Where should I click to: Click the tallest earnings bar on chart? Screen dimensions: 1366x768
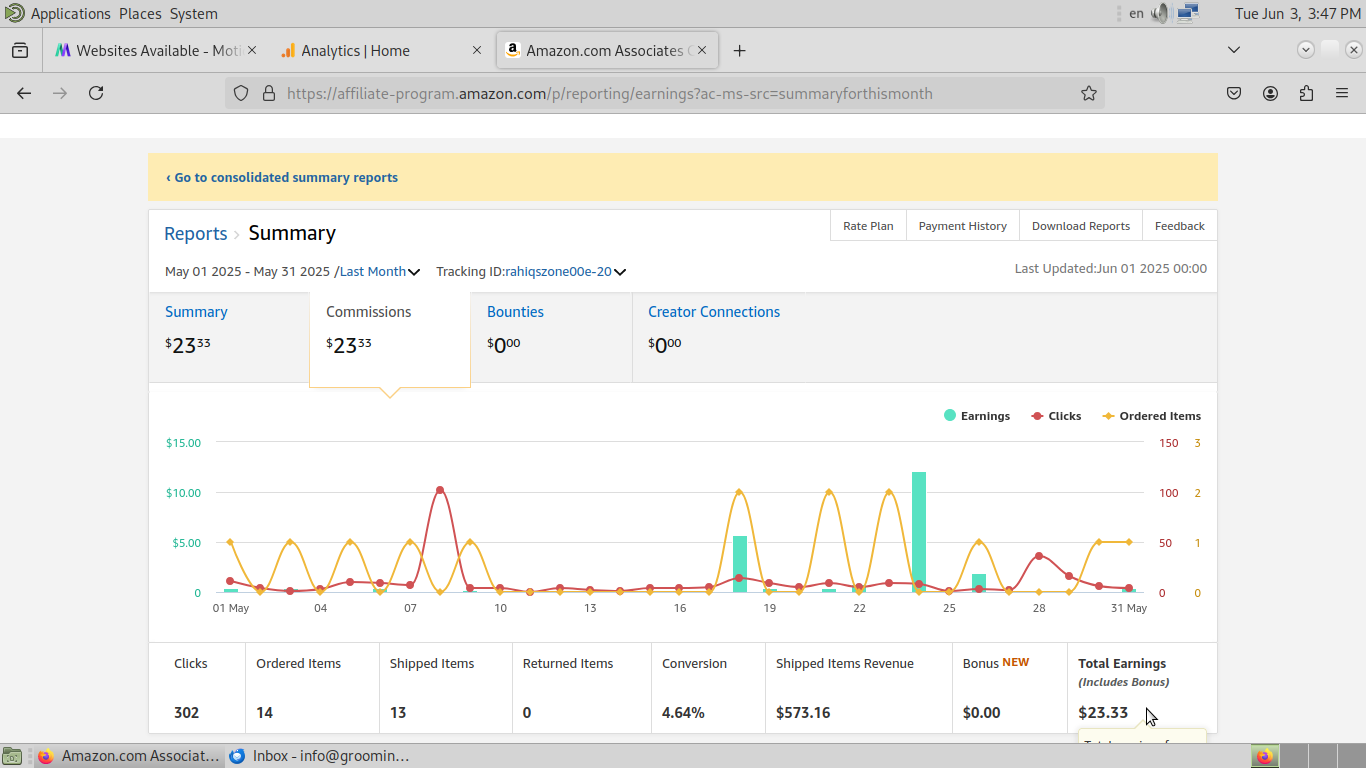[919, 532]
